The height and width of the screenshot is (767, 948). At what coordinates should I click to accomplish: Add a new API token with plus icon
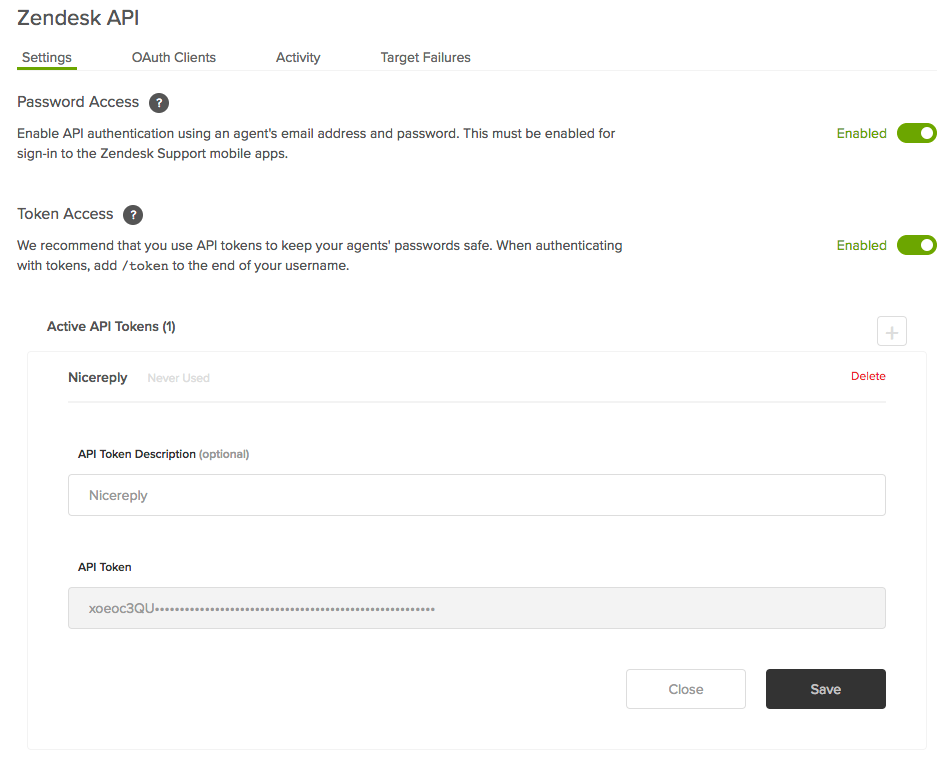[892, 331]
